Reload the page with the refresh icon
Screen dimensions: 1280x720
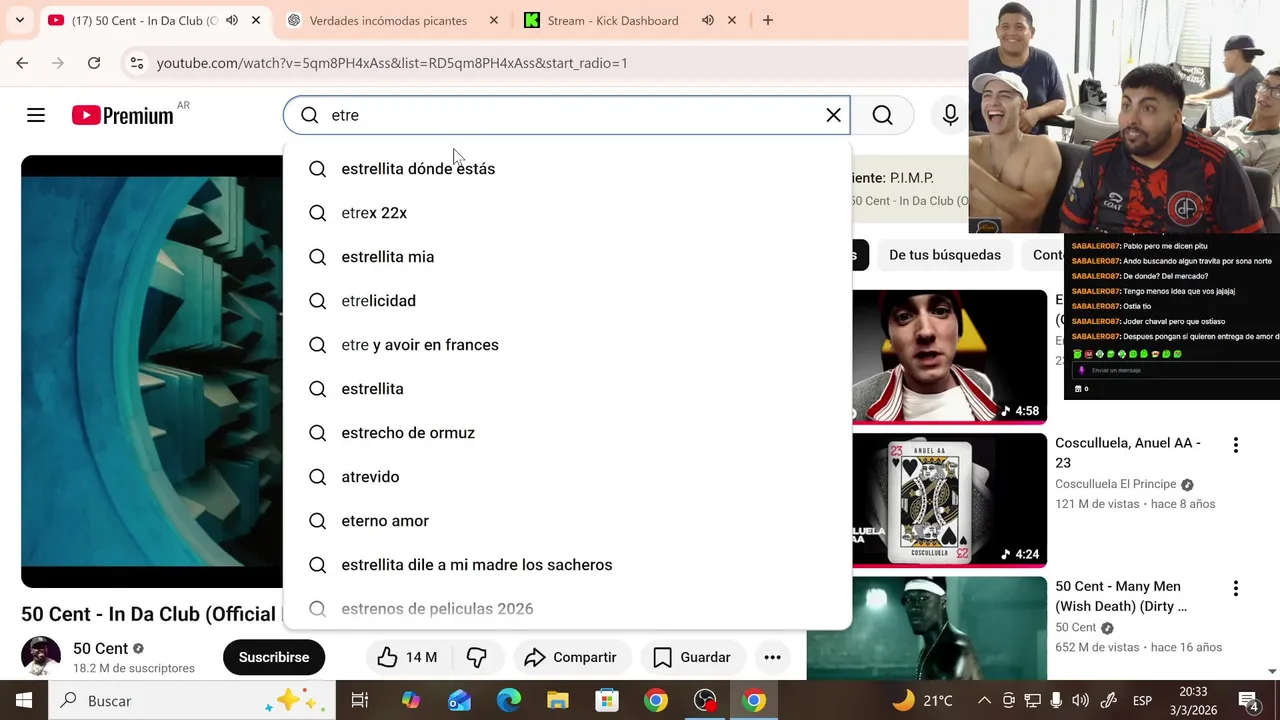point(94,63)
